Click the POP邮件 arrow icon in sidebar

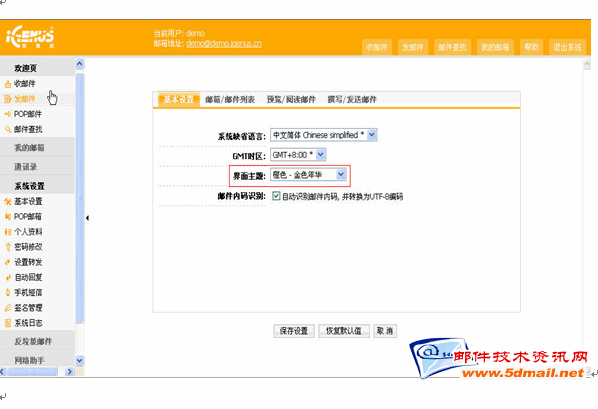[x=8, y=114]
